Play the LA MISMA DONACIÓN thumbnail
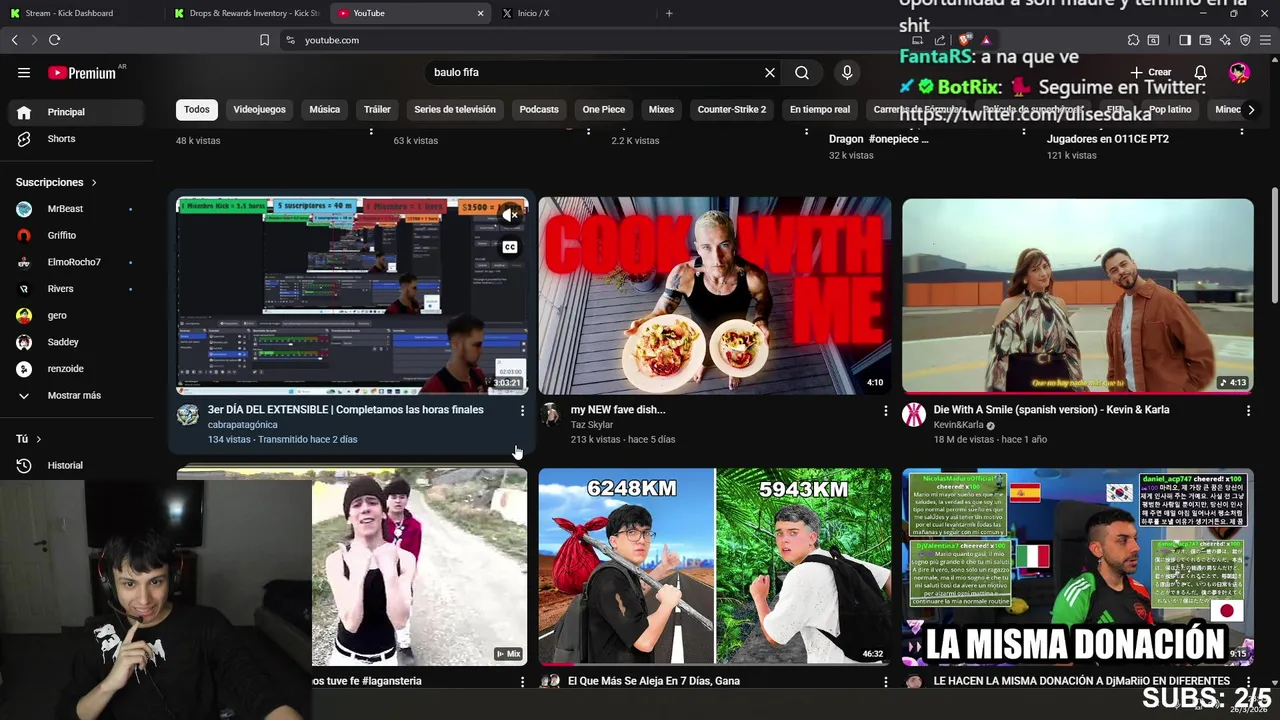1280x720 pixels. 1078,566
